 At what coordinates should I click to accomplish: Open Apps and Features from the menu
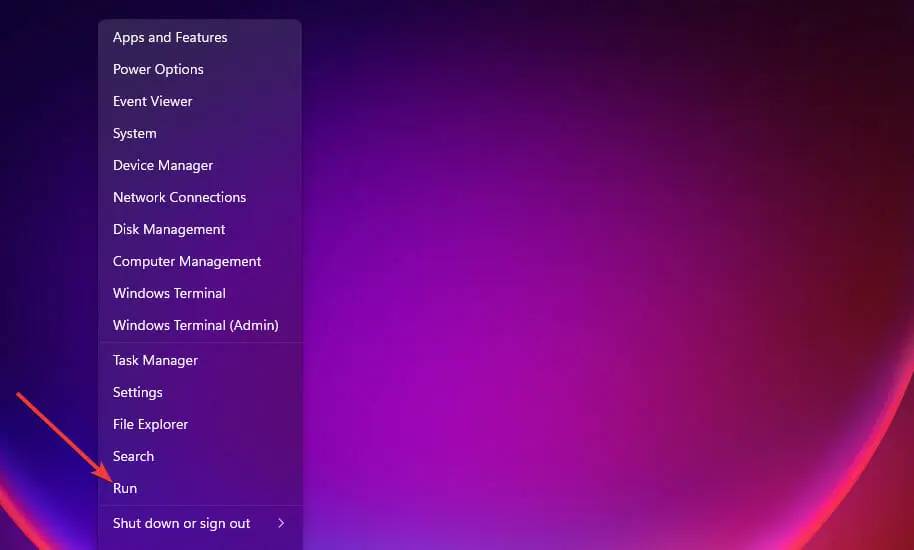click(x=170, y=37)
